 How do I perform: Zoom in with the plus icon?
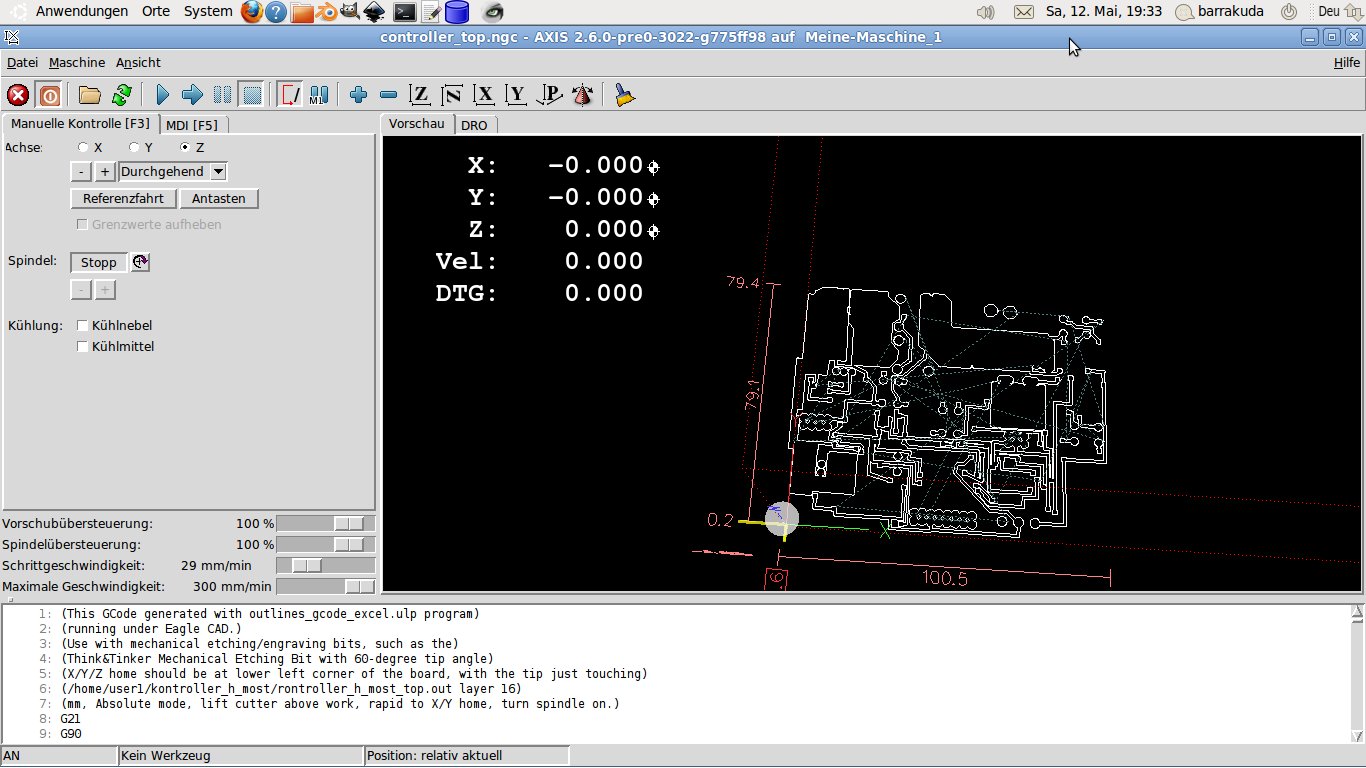pos(359,95)
